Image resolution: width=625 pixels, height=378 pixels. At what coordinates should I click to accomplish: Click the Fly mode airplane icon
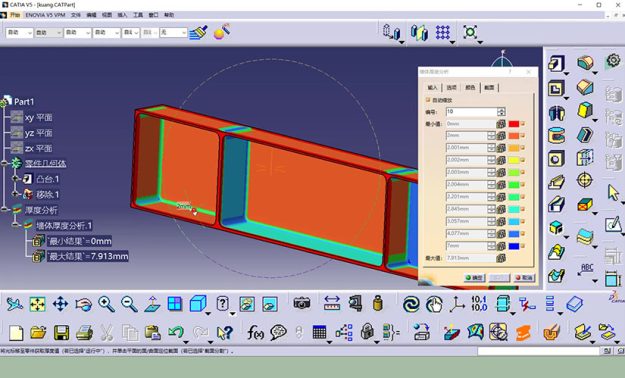(x=15, y=304)
